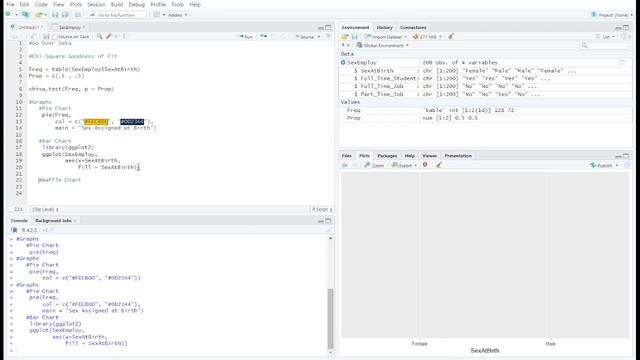Open the Session menu

pos(96,4)
